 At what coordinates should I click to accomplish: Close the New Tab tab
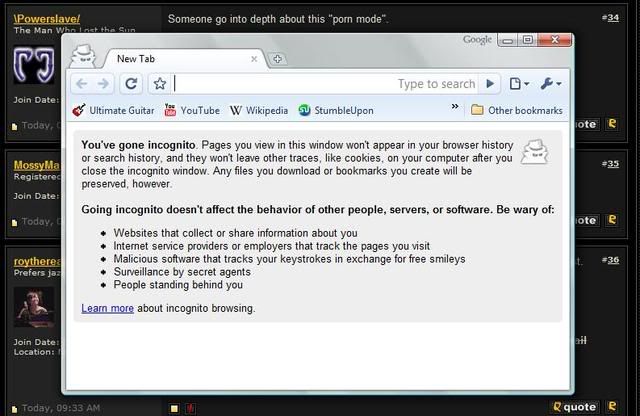coord(254,59)
